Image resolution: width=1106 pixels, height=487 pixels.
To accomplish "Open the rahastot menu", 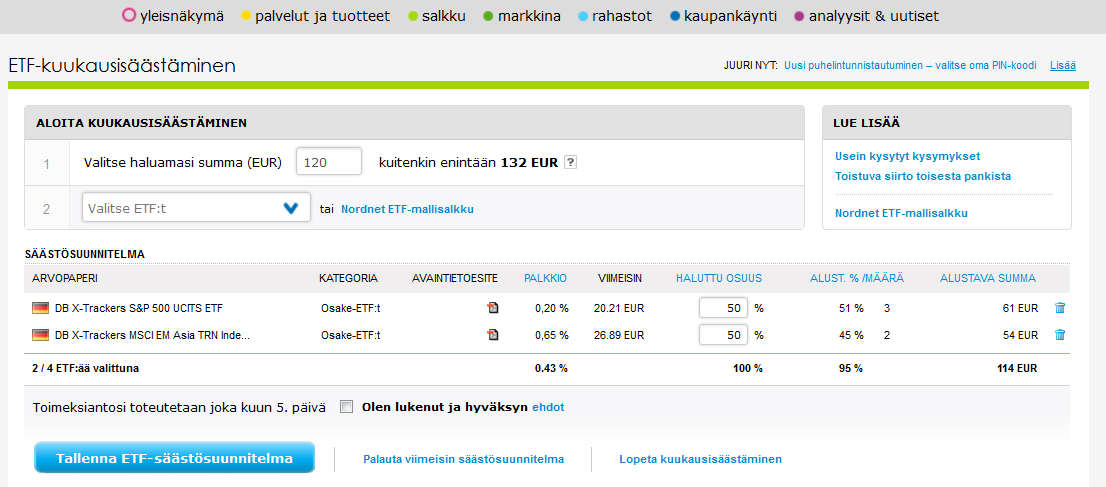I will click(x=615, y=16).
